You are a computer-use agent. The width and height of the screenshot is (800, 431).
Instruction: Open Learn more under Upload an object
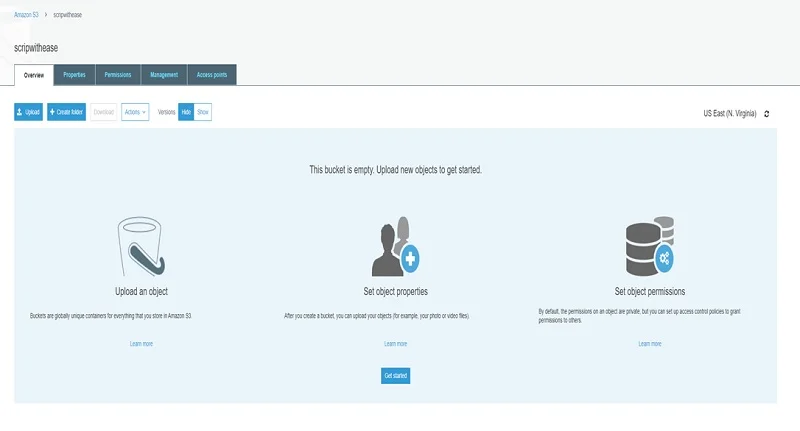point(141,344)
